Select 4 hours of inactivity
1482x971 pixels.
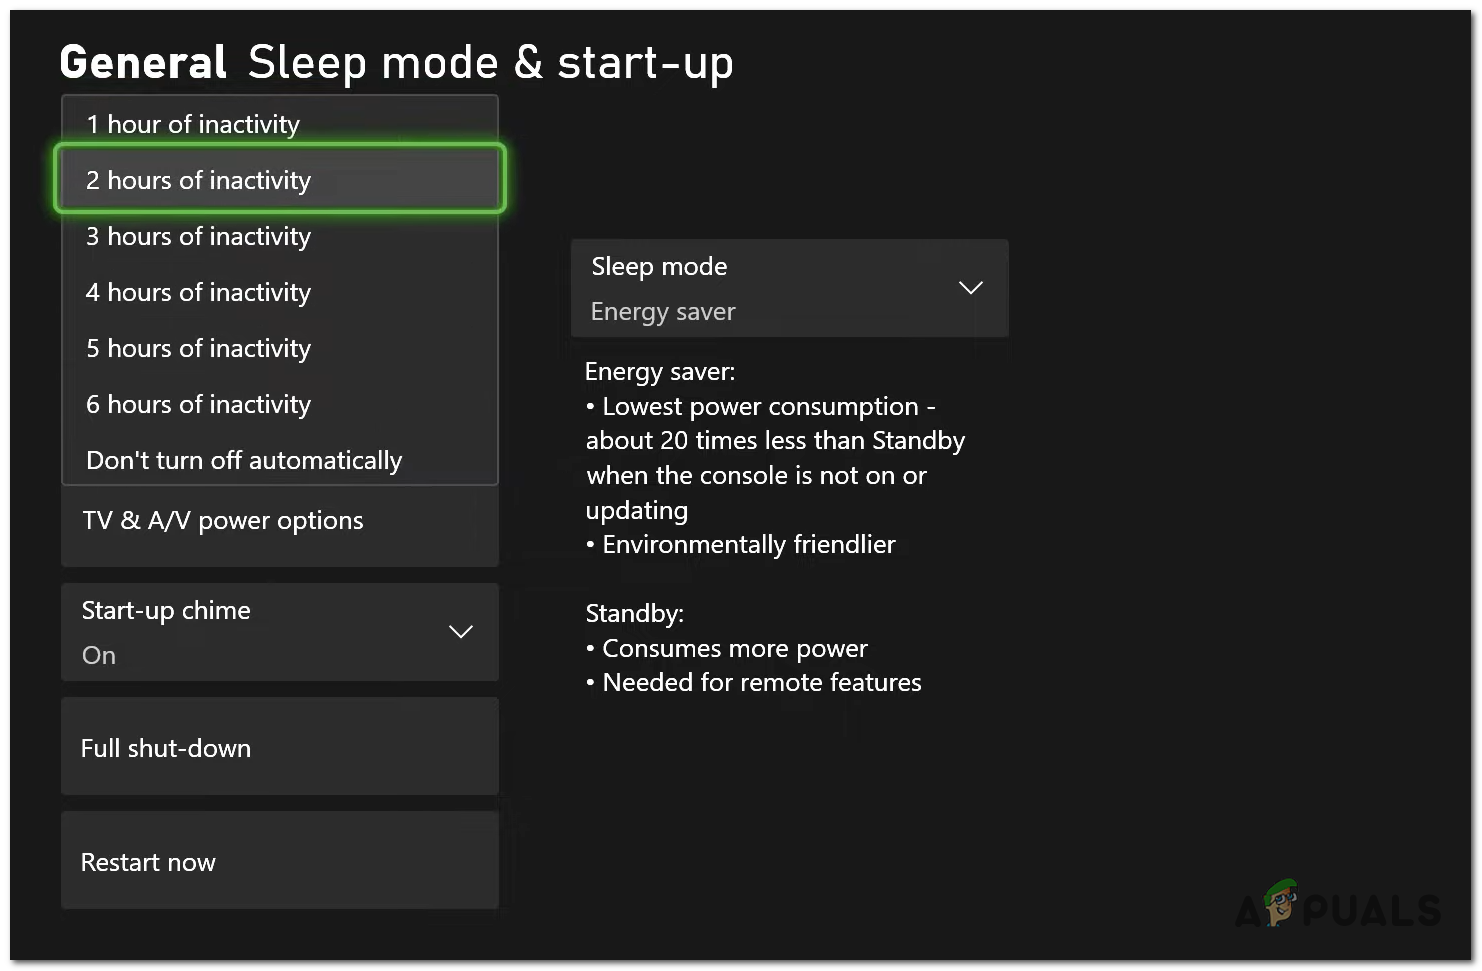click(x=198, y=292)
